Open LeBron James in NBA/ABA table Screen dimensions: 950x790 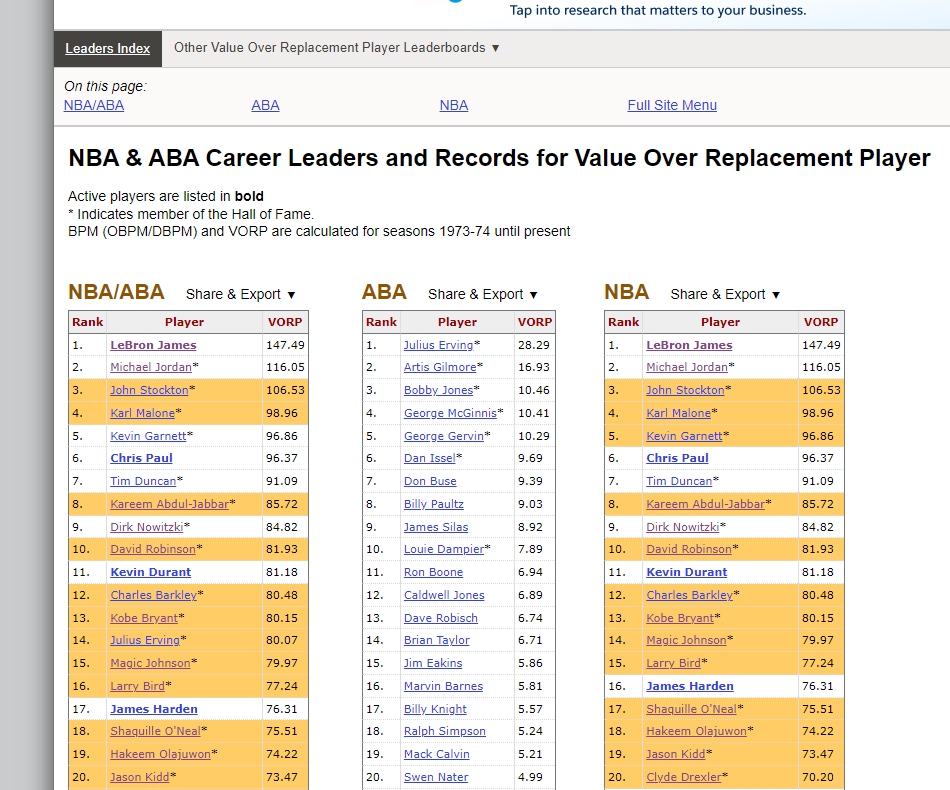pos(153,345)
